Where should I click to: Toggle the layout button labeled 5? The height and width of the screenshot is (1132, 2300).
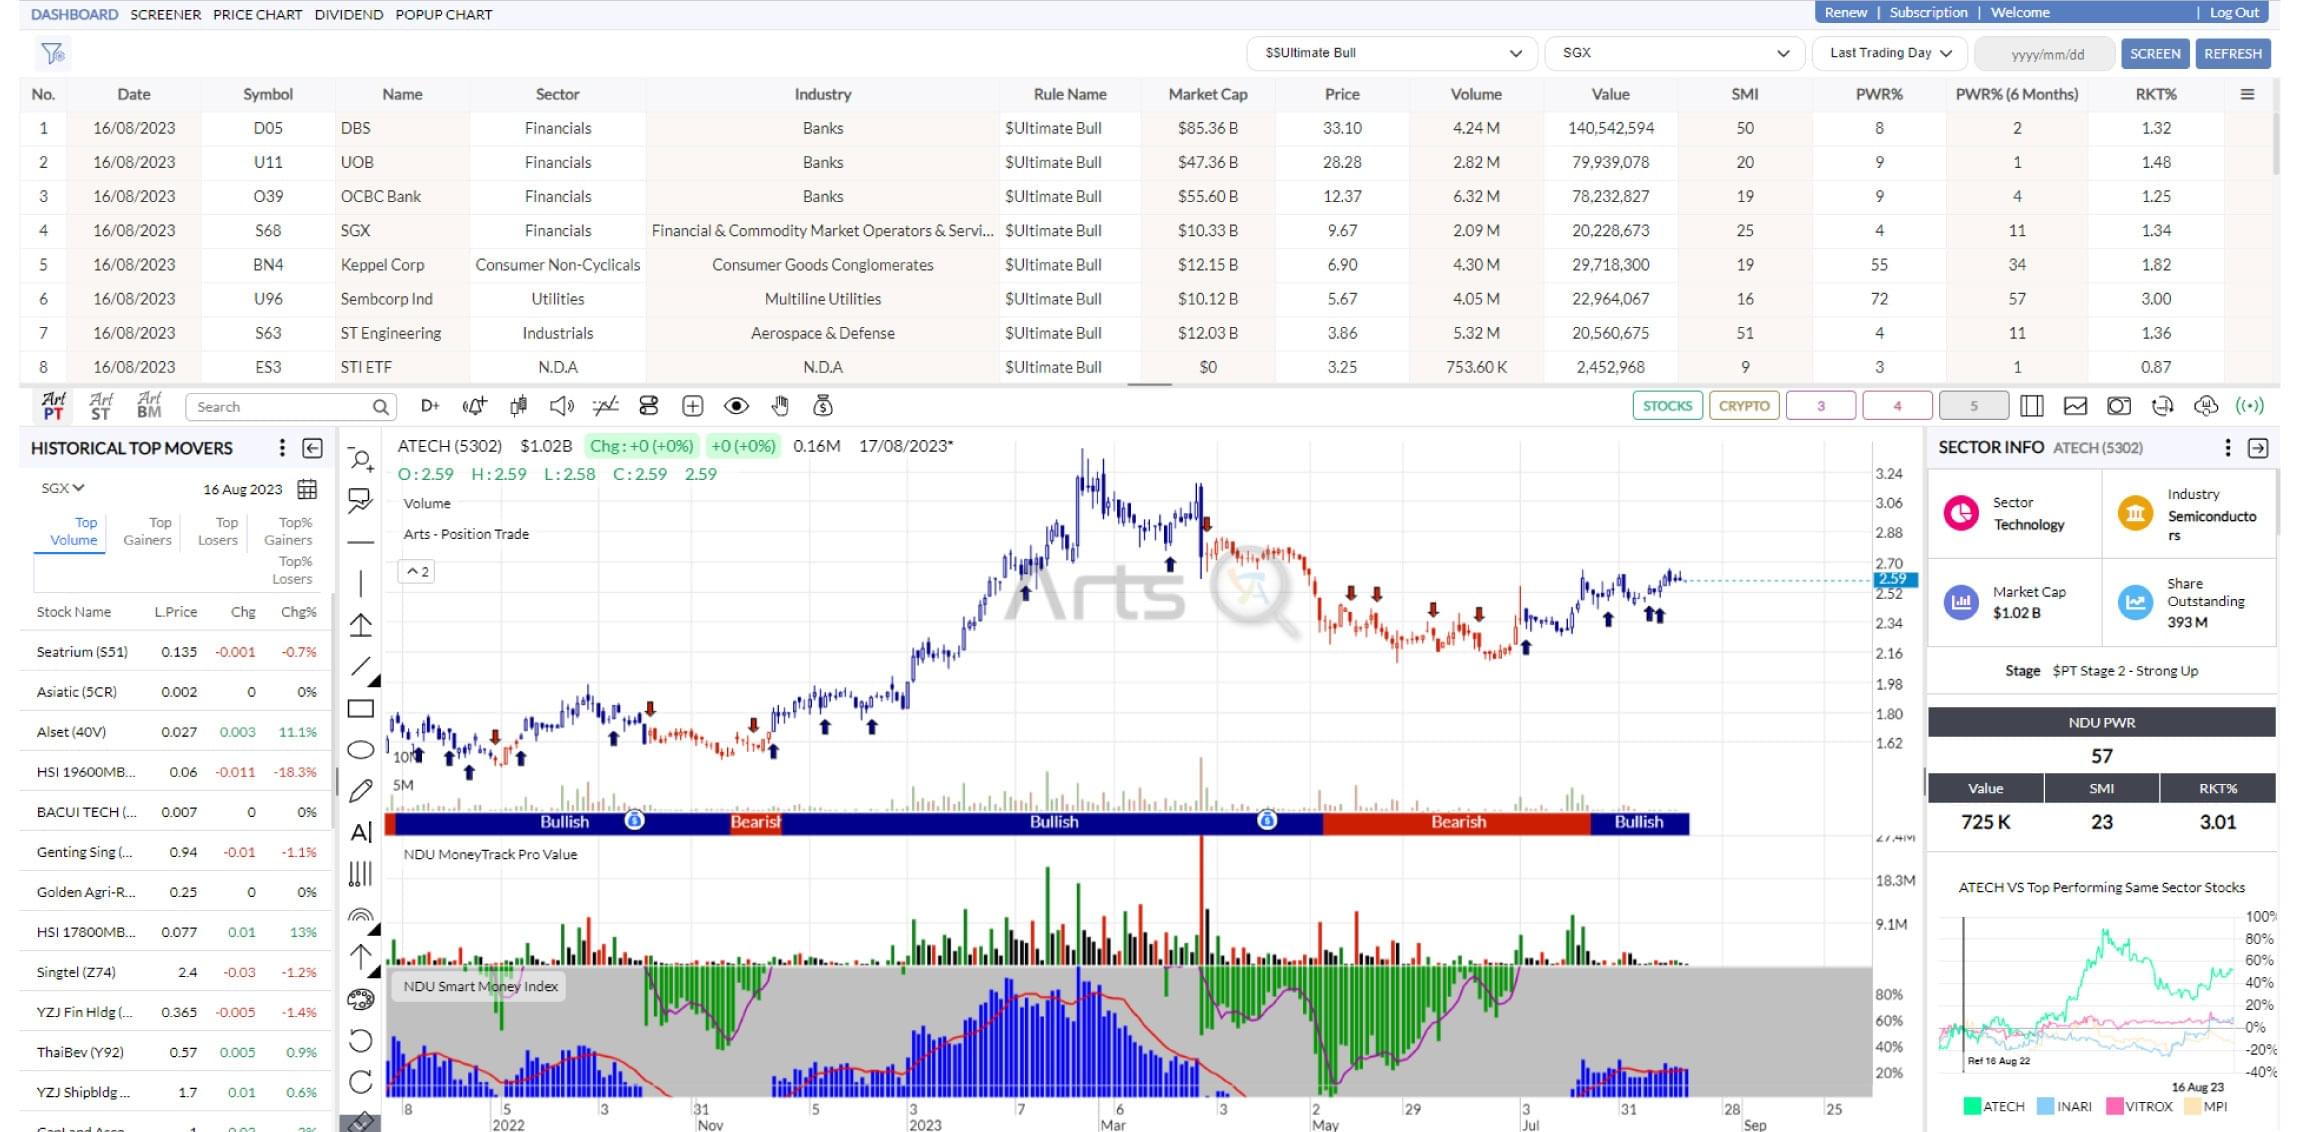coord(1974,406)
